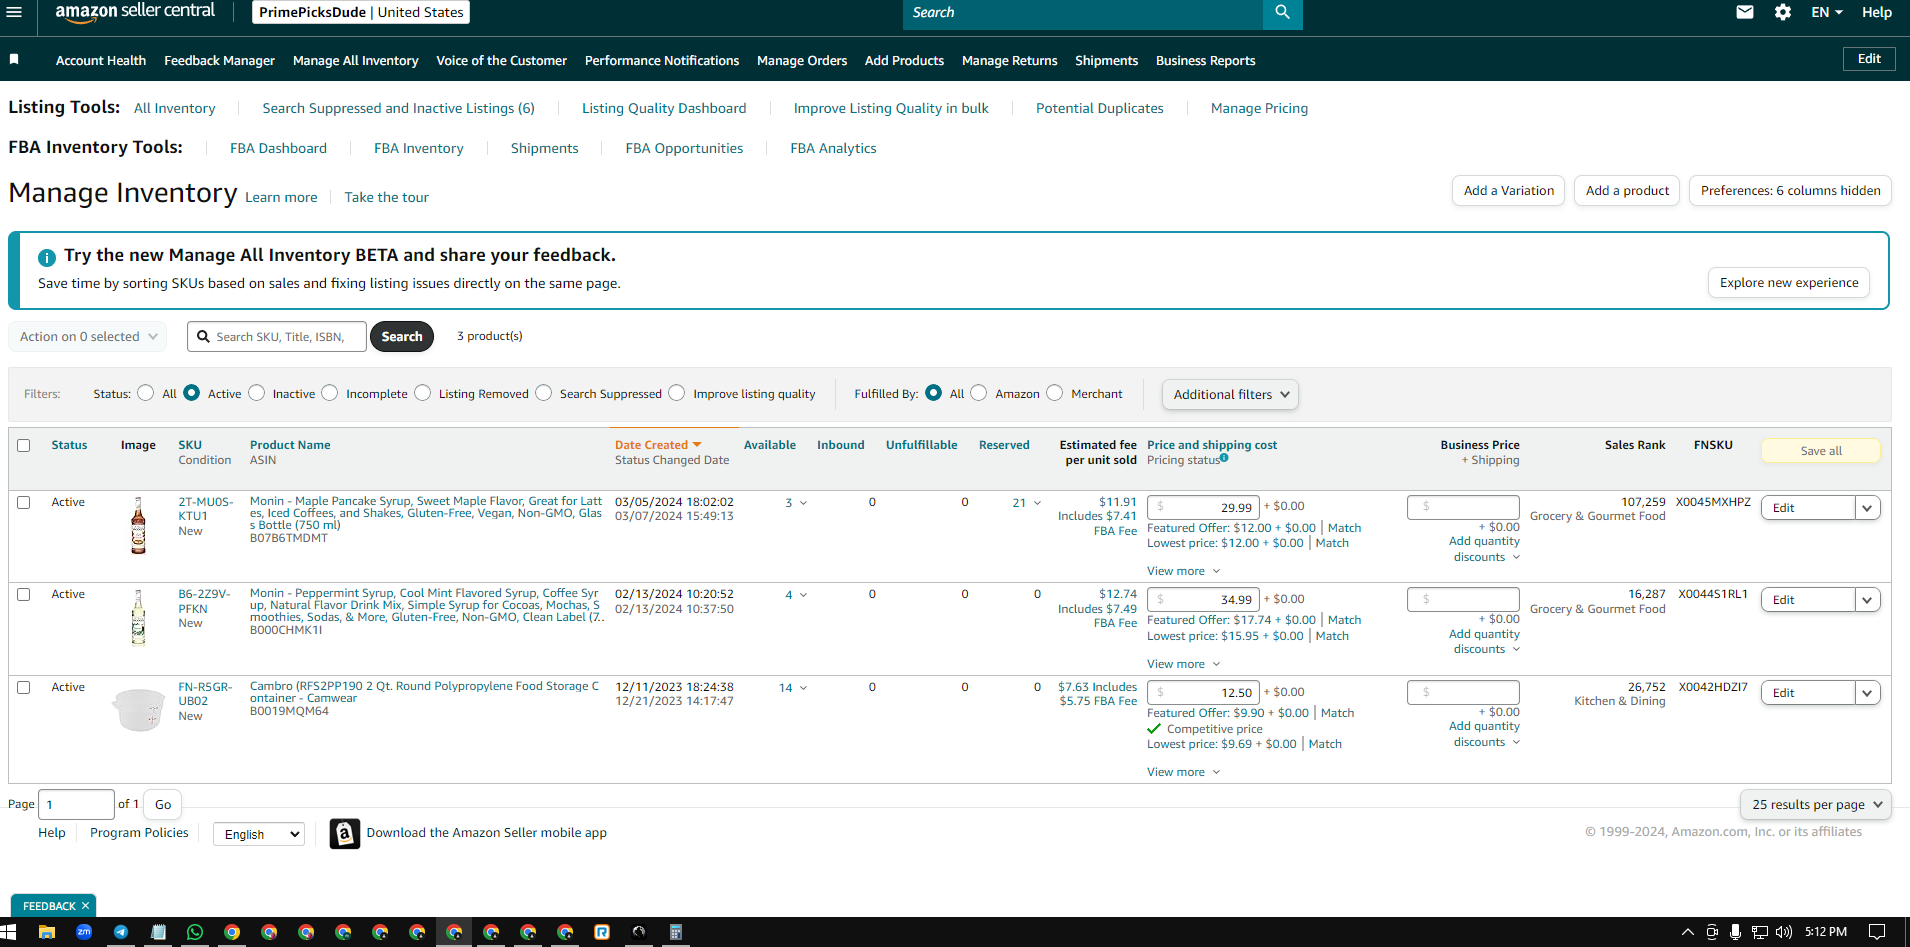Open the Calculator taskbar icon

pyautogui.click(x=676, y=932)
